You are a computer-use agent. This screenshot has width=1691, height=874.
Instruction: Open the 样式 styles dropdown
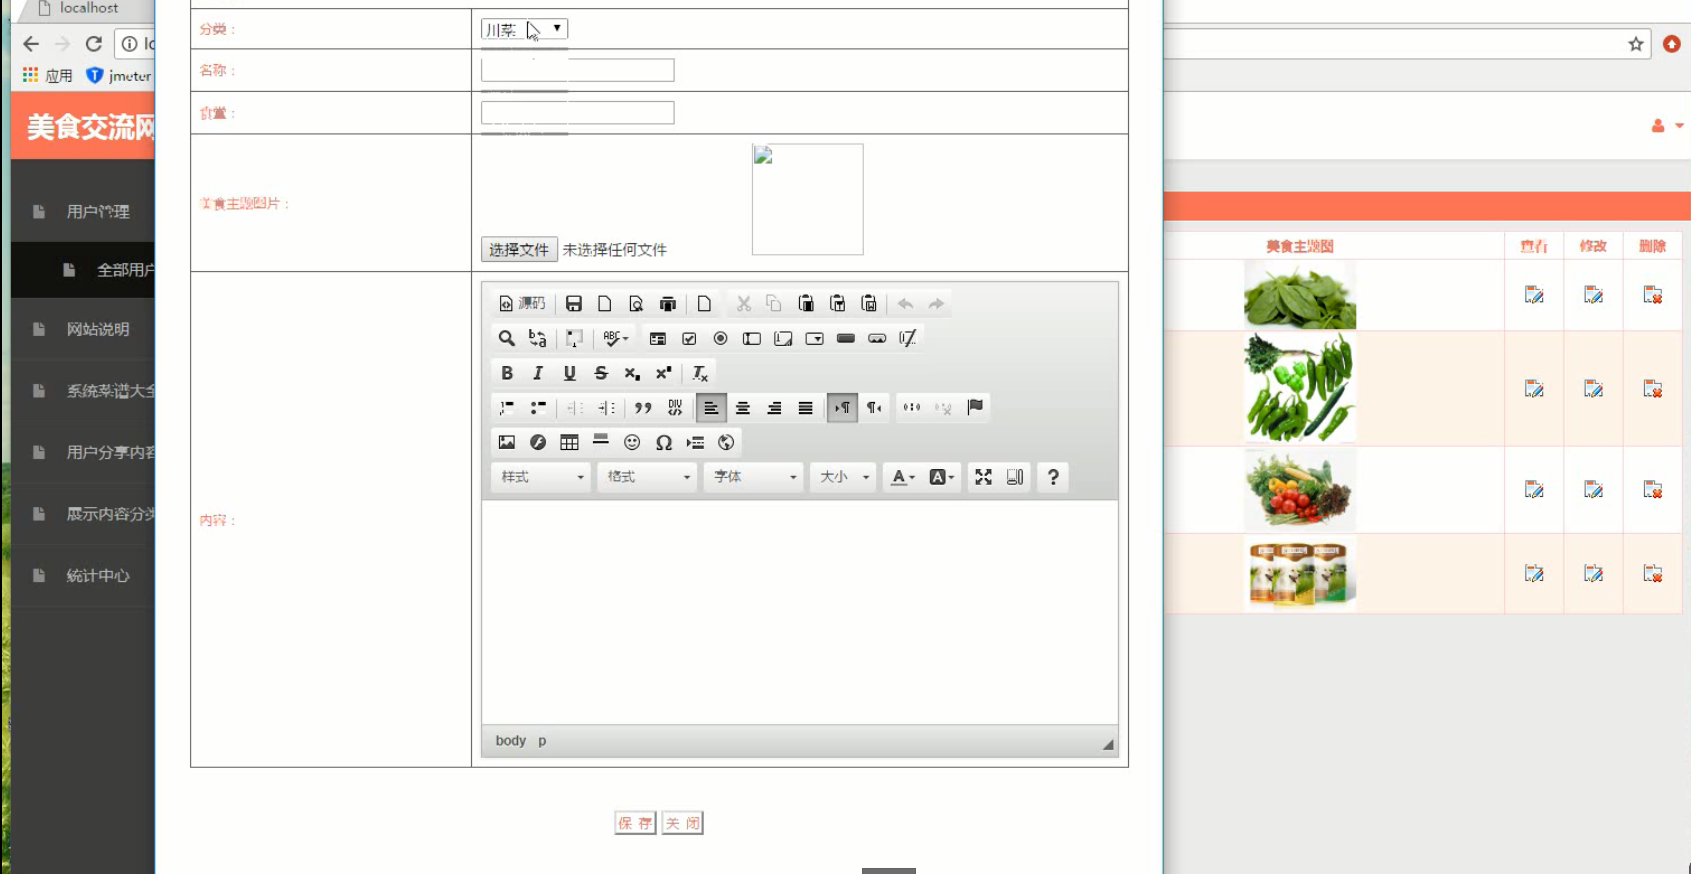(542, 477)
